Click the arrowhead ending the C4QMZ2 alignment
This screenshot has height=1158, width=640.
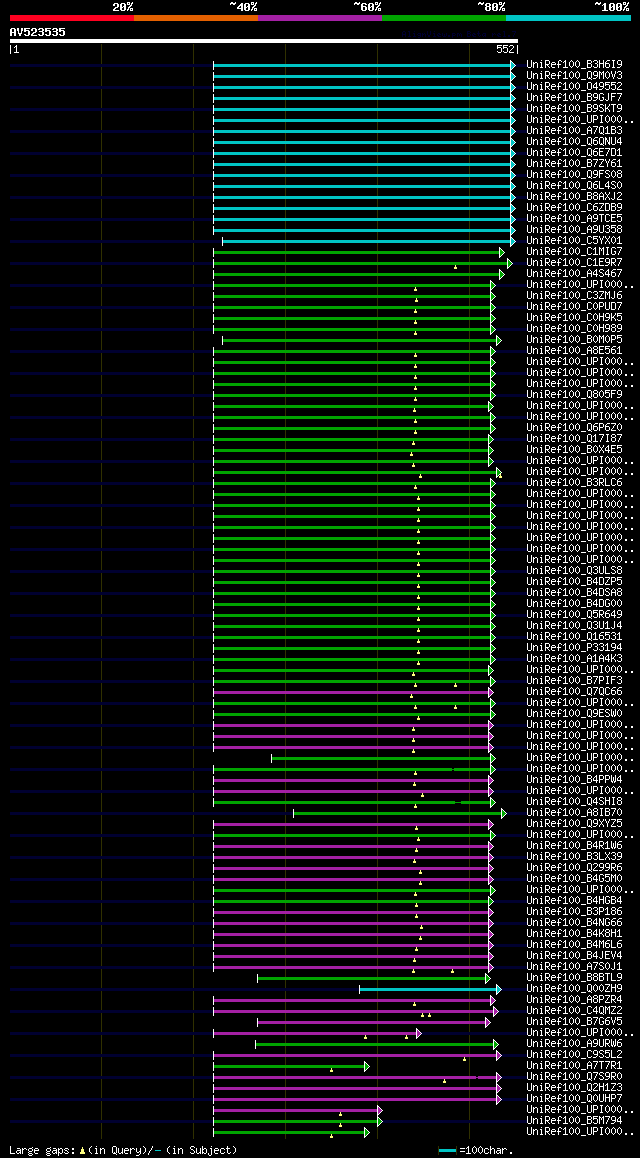click(496, 1011)
